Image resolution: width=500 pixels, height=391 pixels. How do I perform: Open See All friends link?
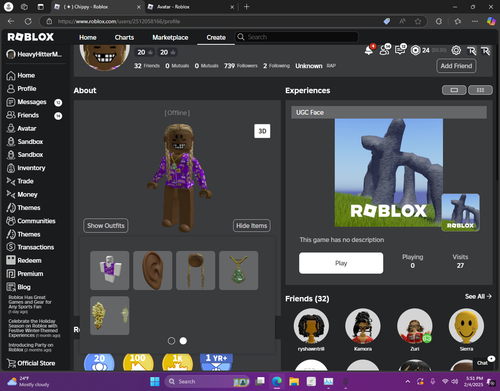[x=478, y=296]
